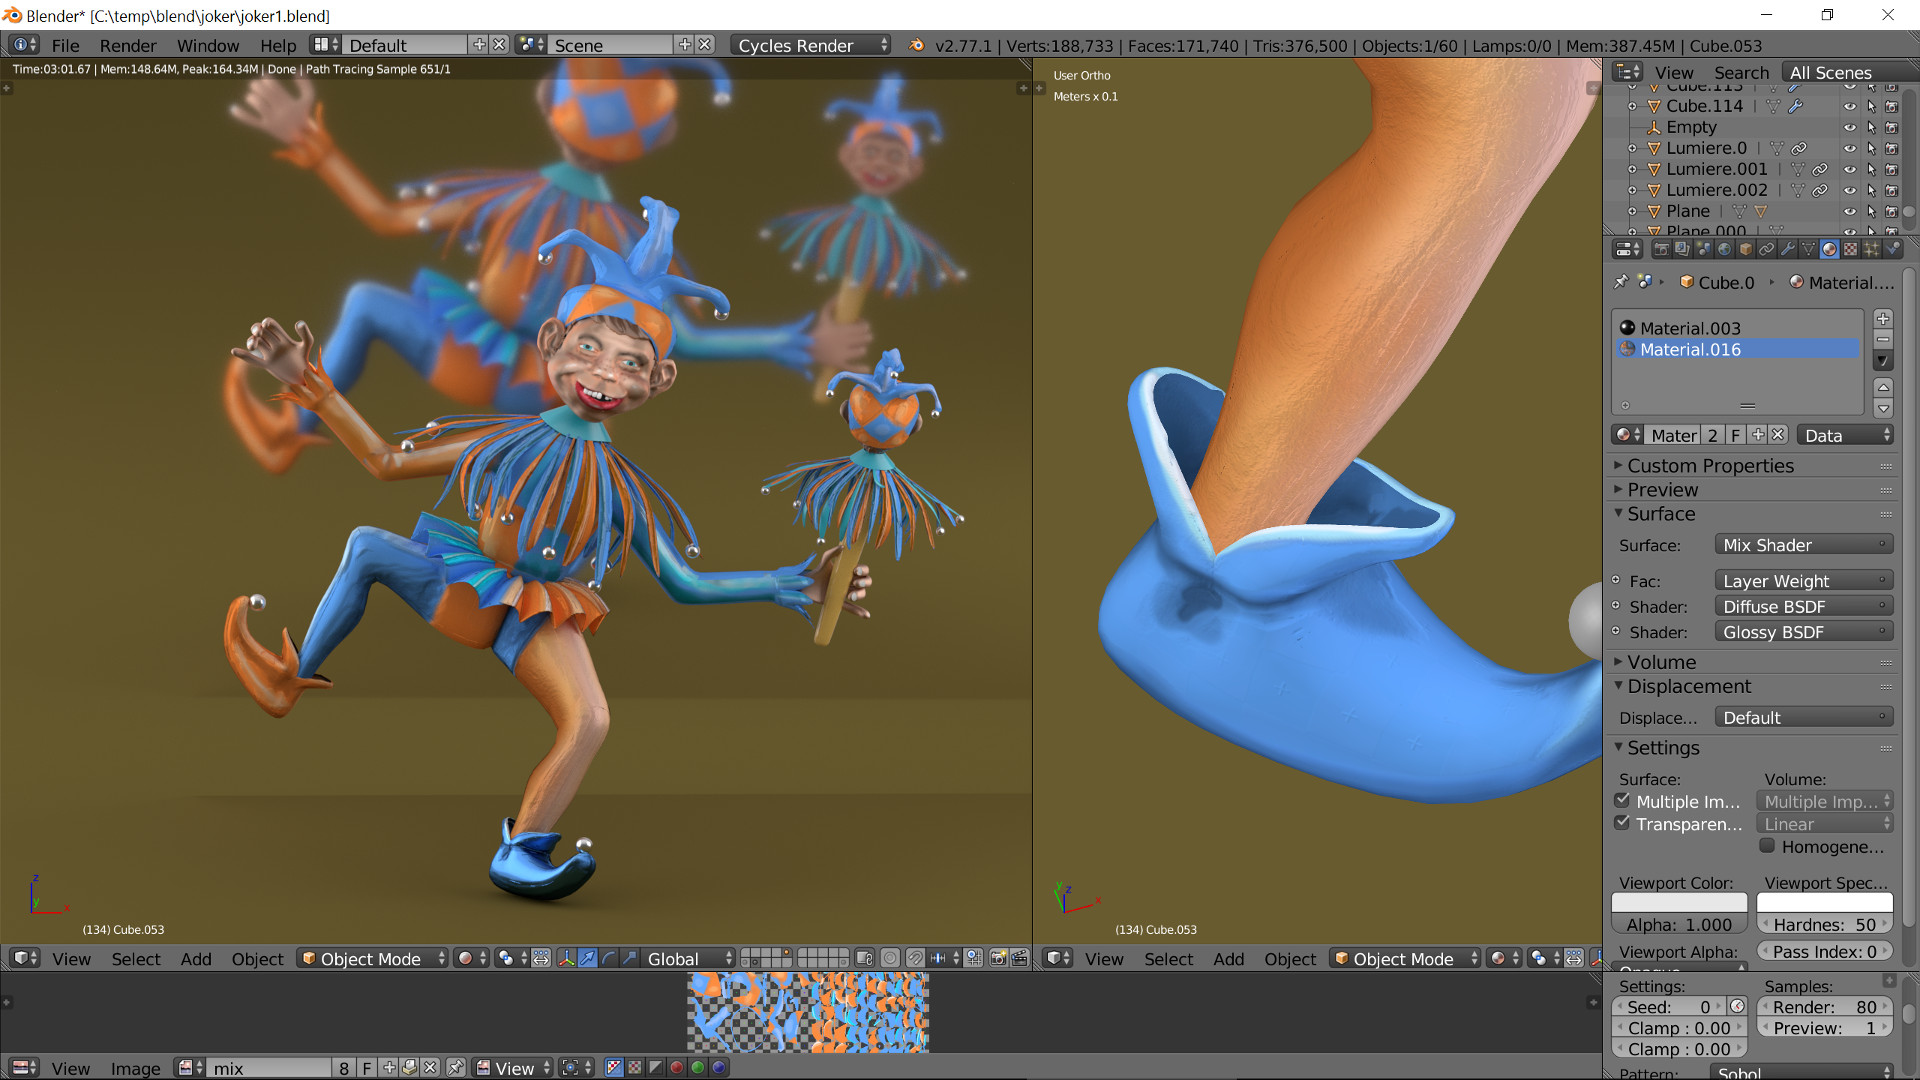Open the Render menu
The height and width of the screenshot is (1080, 1920).
coord(128,45)
